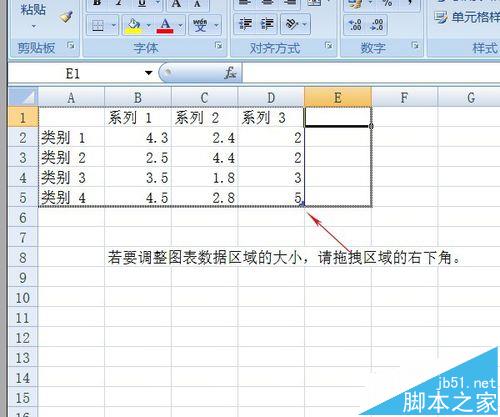Apply the red font color A
The image size is (500, 417).
tap(165, 26)
